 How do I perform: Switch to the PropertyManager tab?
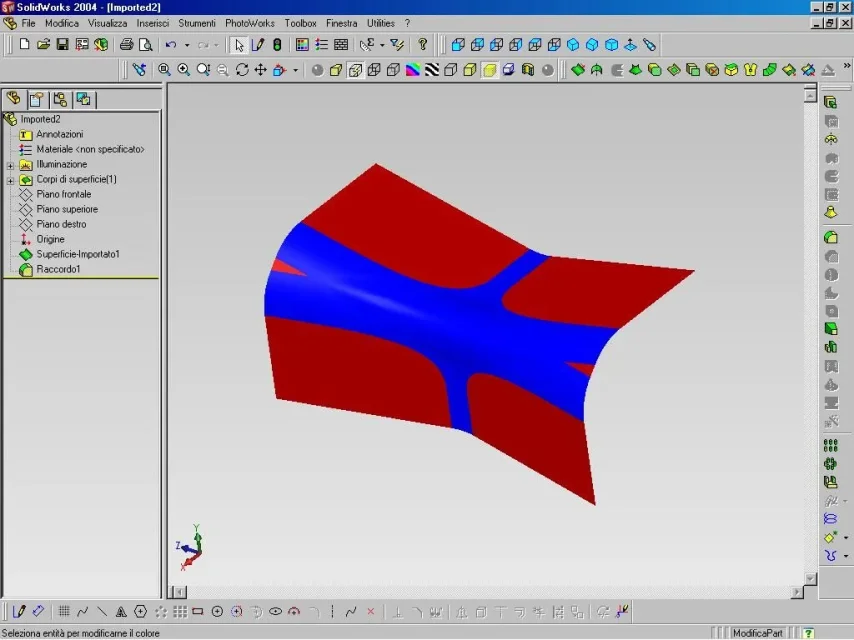(36, 100)
